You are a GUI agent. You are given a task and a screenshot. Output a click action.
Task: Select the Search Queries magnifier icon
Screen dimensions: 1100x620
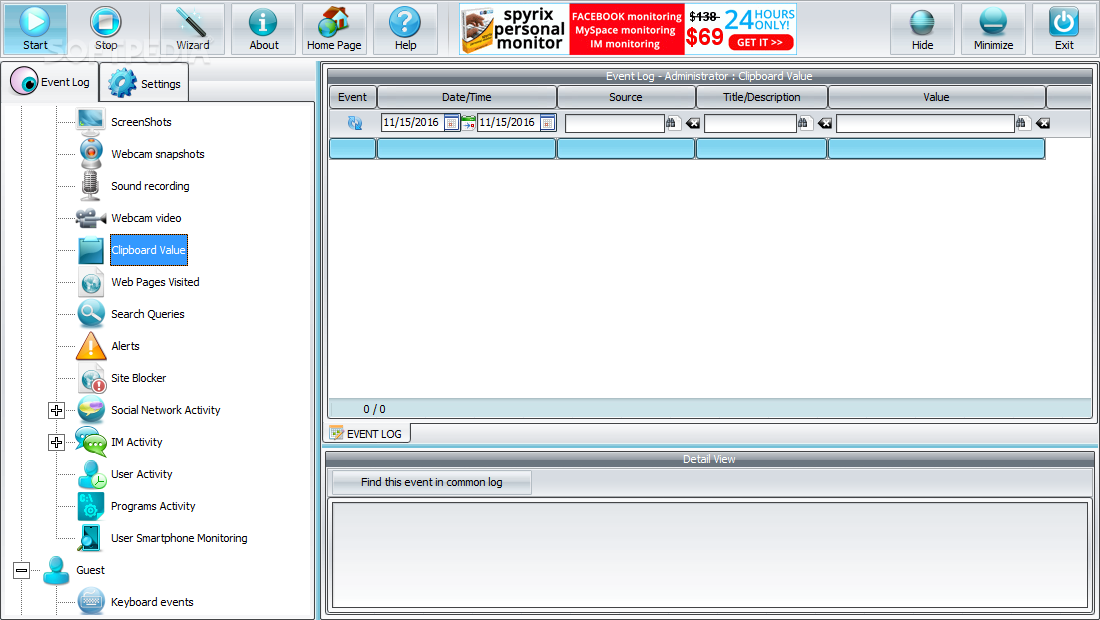(x=91, y=314)
